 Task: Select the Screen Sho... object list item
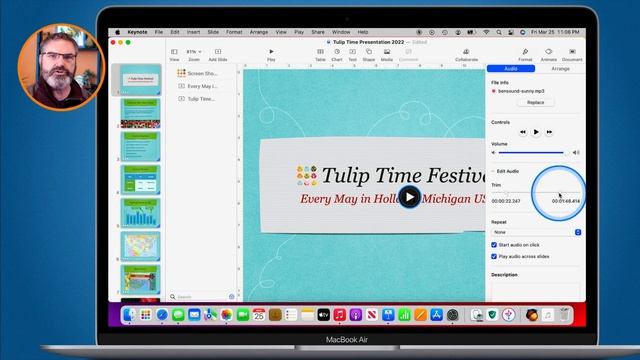pyautogui.click(x=197, y=73)
